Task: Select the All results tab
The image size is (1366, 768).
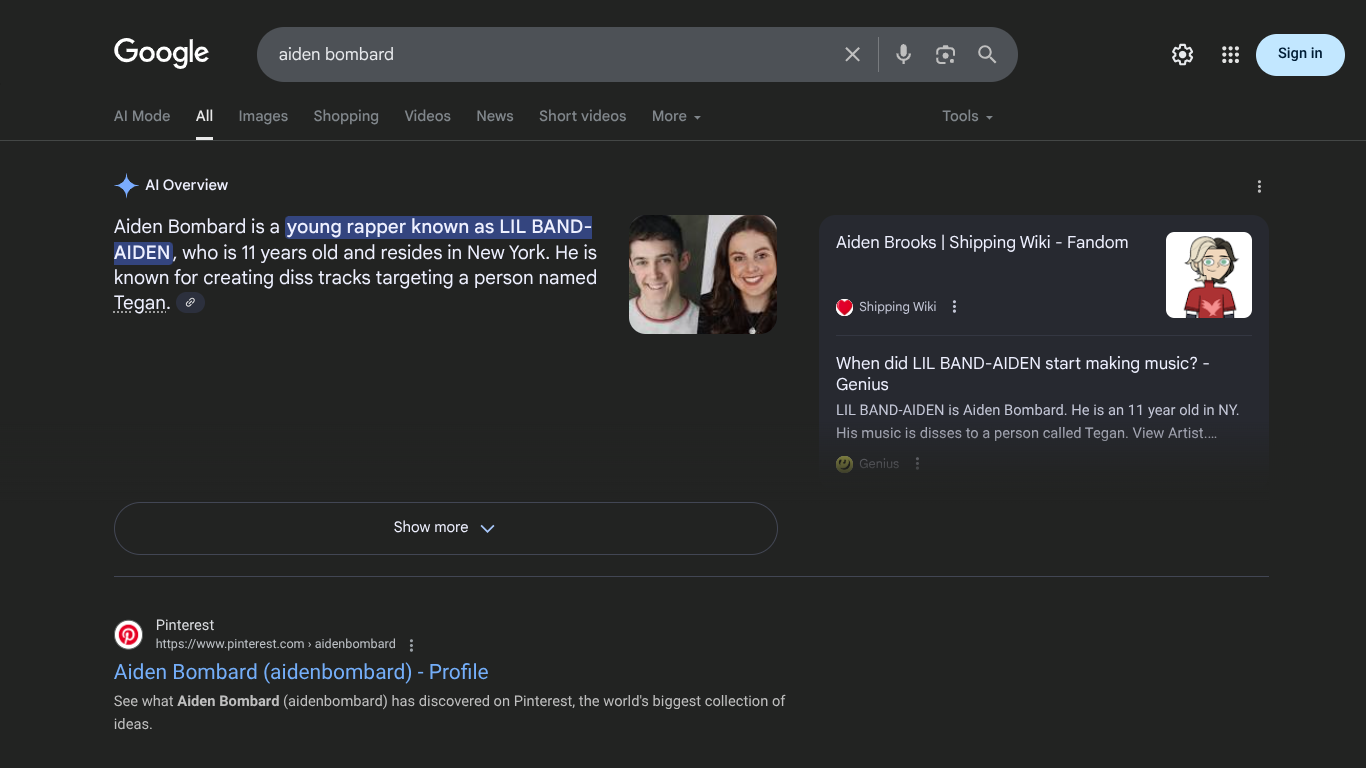Action: click(x=204, y=116)
